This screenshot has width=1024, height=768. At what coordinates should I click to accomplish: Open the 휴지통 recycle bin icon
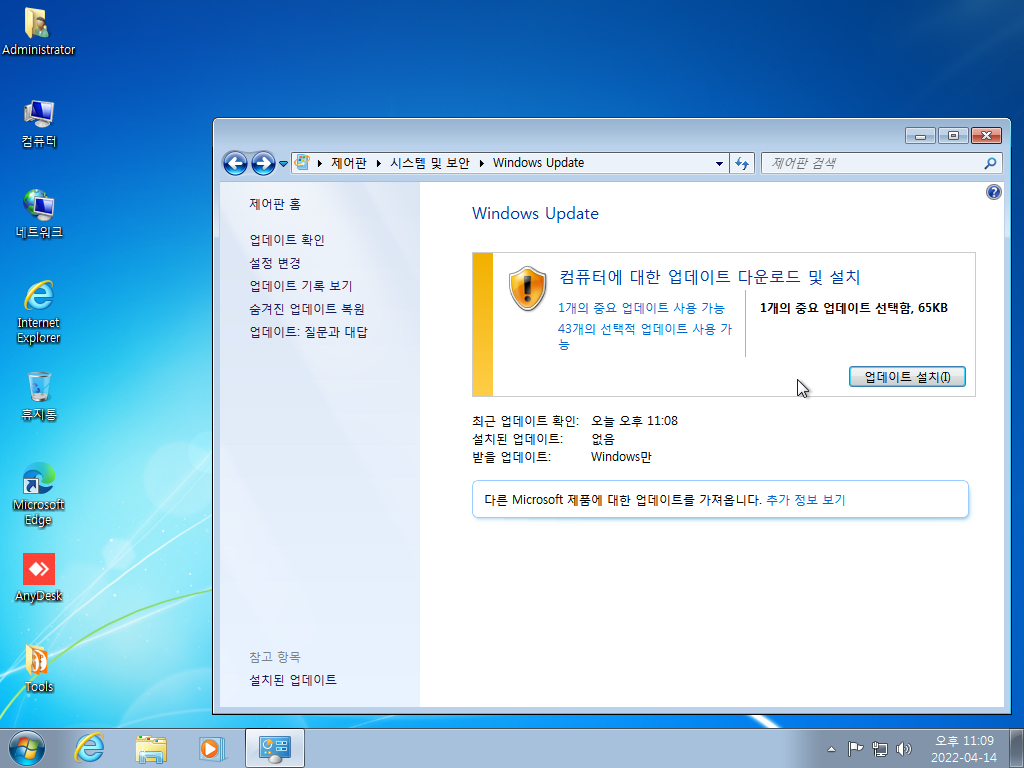coord(39,396)
